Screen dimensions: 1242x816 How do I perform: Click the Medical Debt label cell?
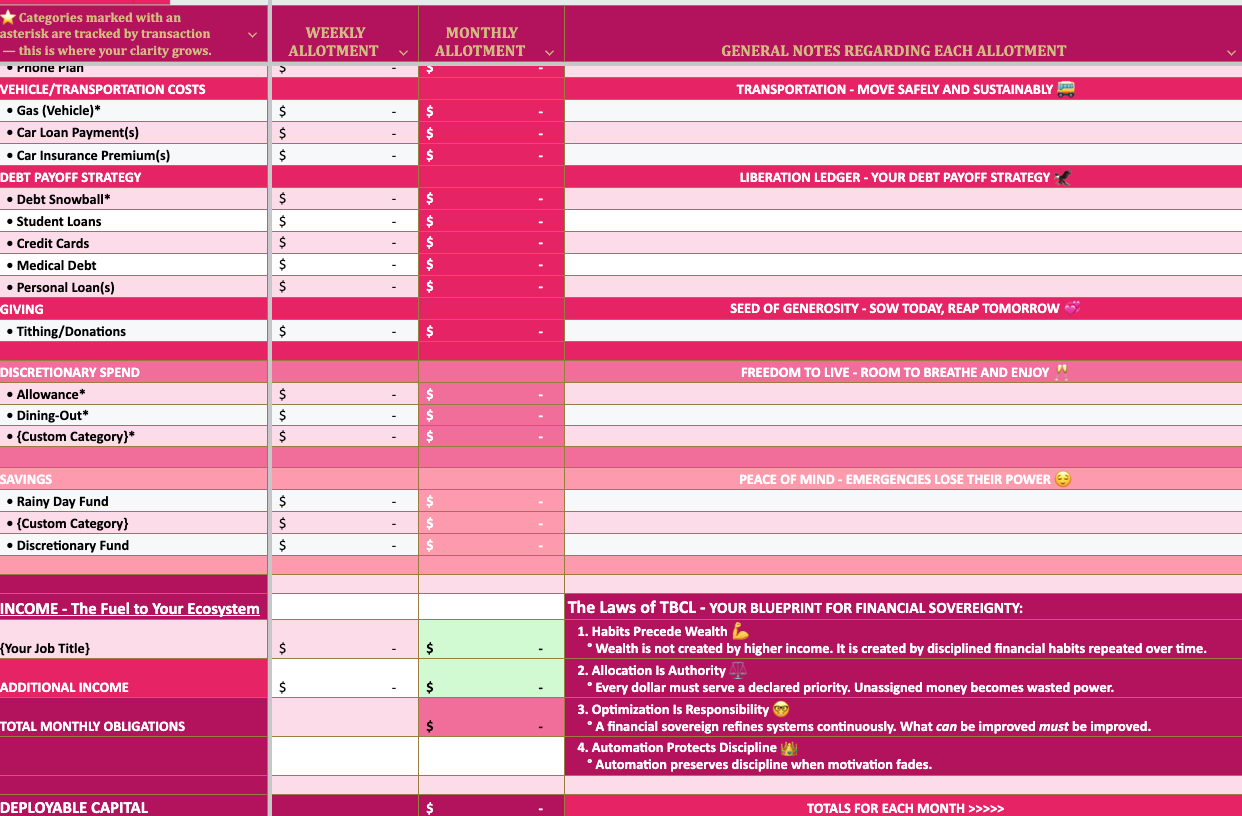coord(134,265)
